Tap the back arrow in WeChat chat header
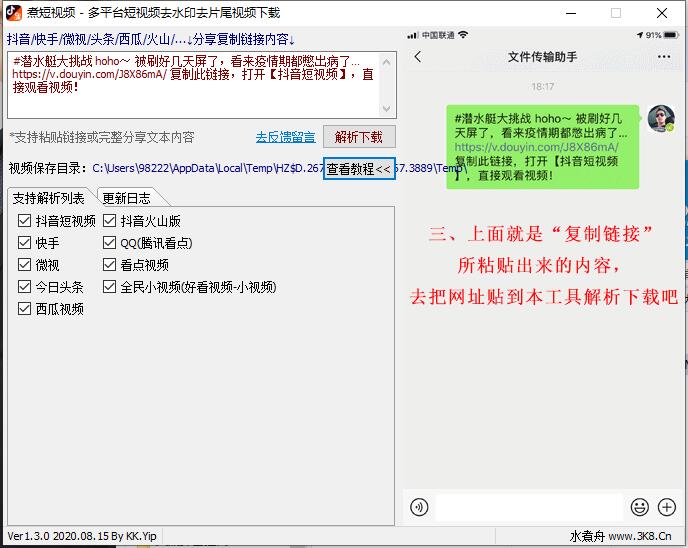This screenshot has width=688, height=548. pos(418,57)
